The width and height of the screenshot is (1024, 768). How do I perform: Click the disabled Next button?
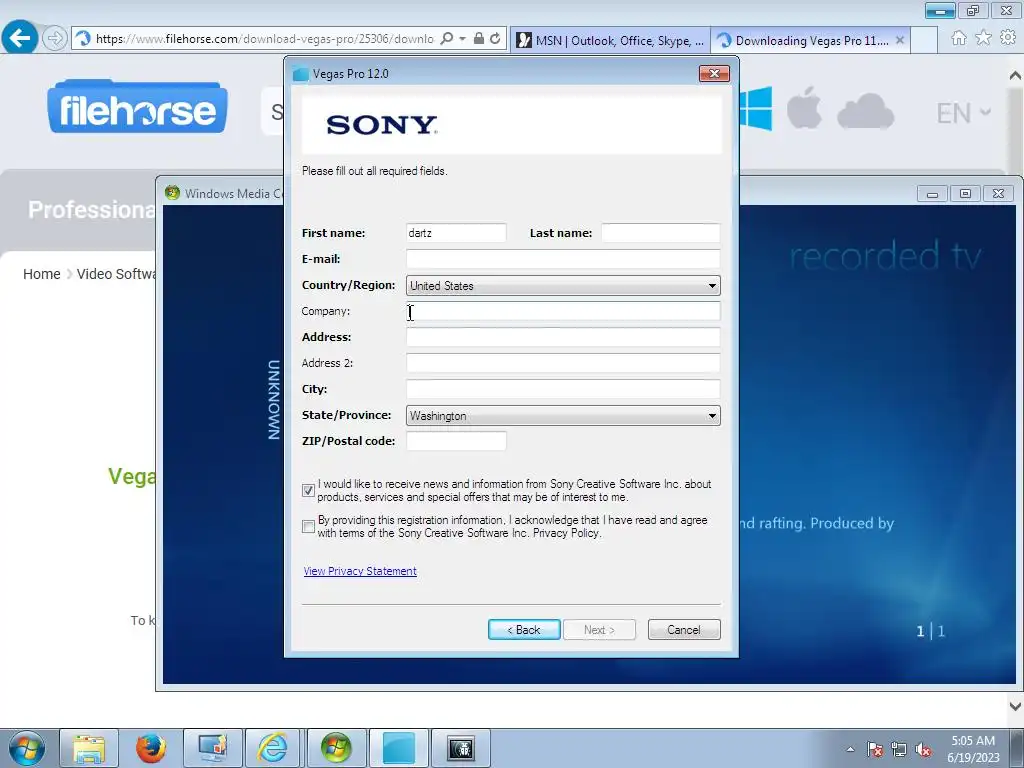599,630
